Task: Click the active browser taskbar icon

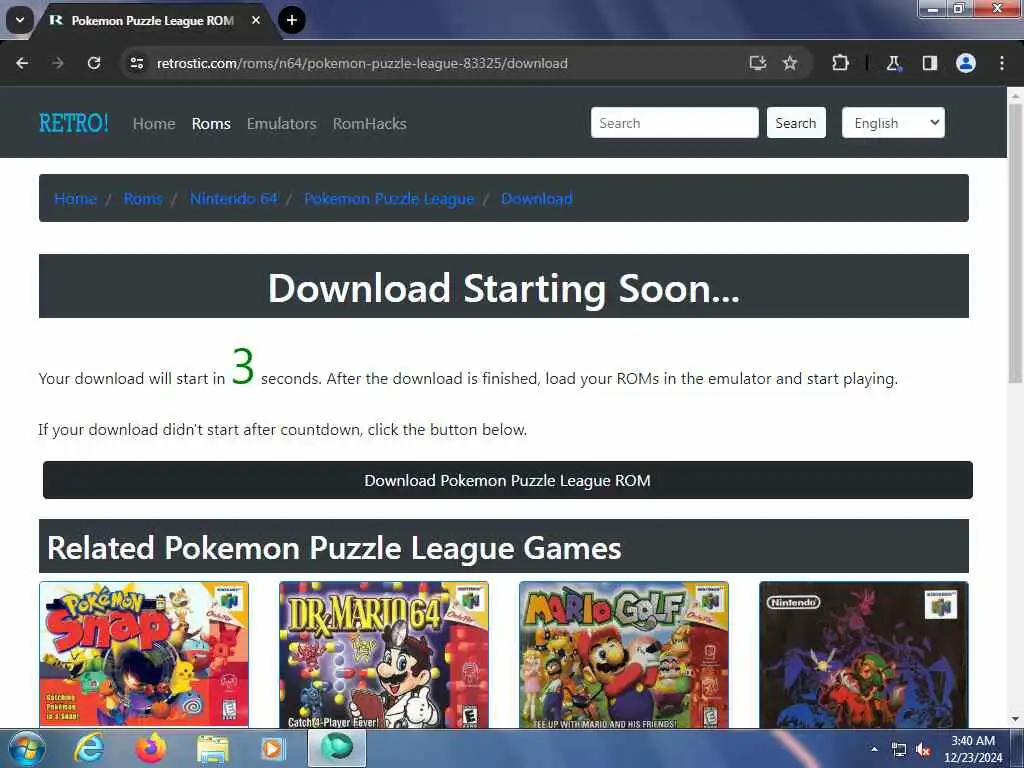Action: point(337,748)
